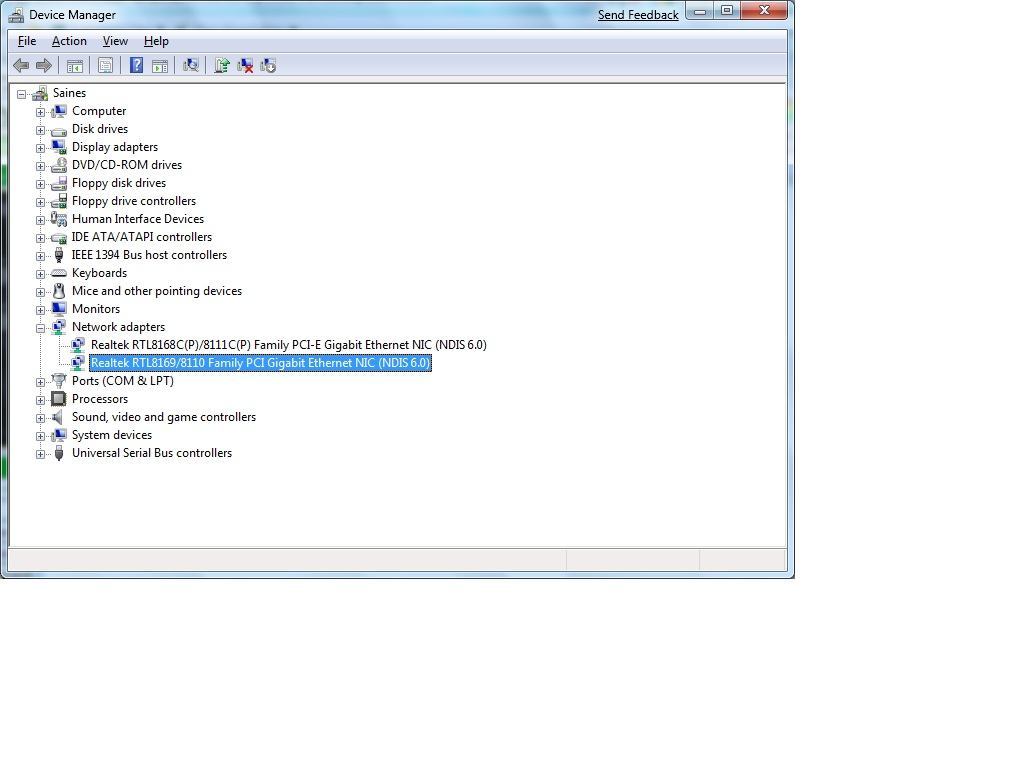Viewport: 1024px width, 768px height.
Task: Click the Keyboards category icon
Action: (x=59, y=273)
